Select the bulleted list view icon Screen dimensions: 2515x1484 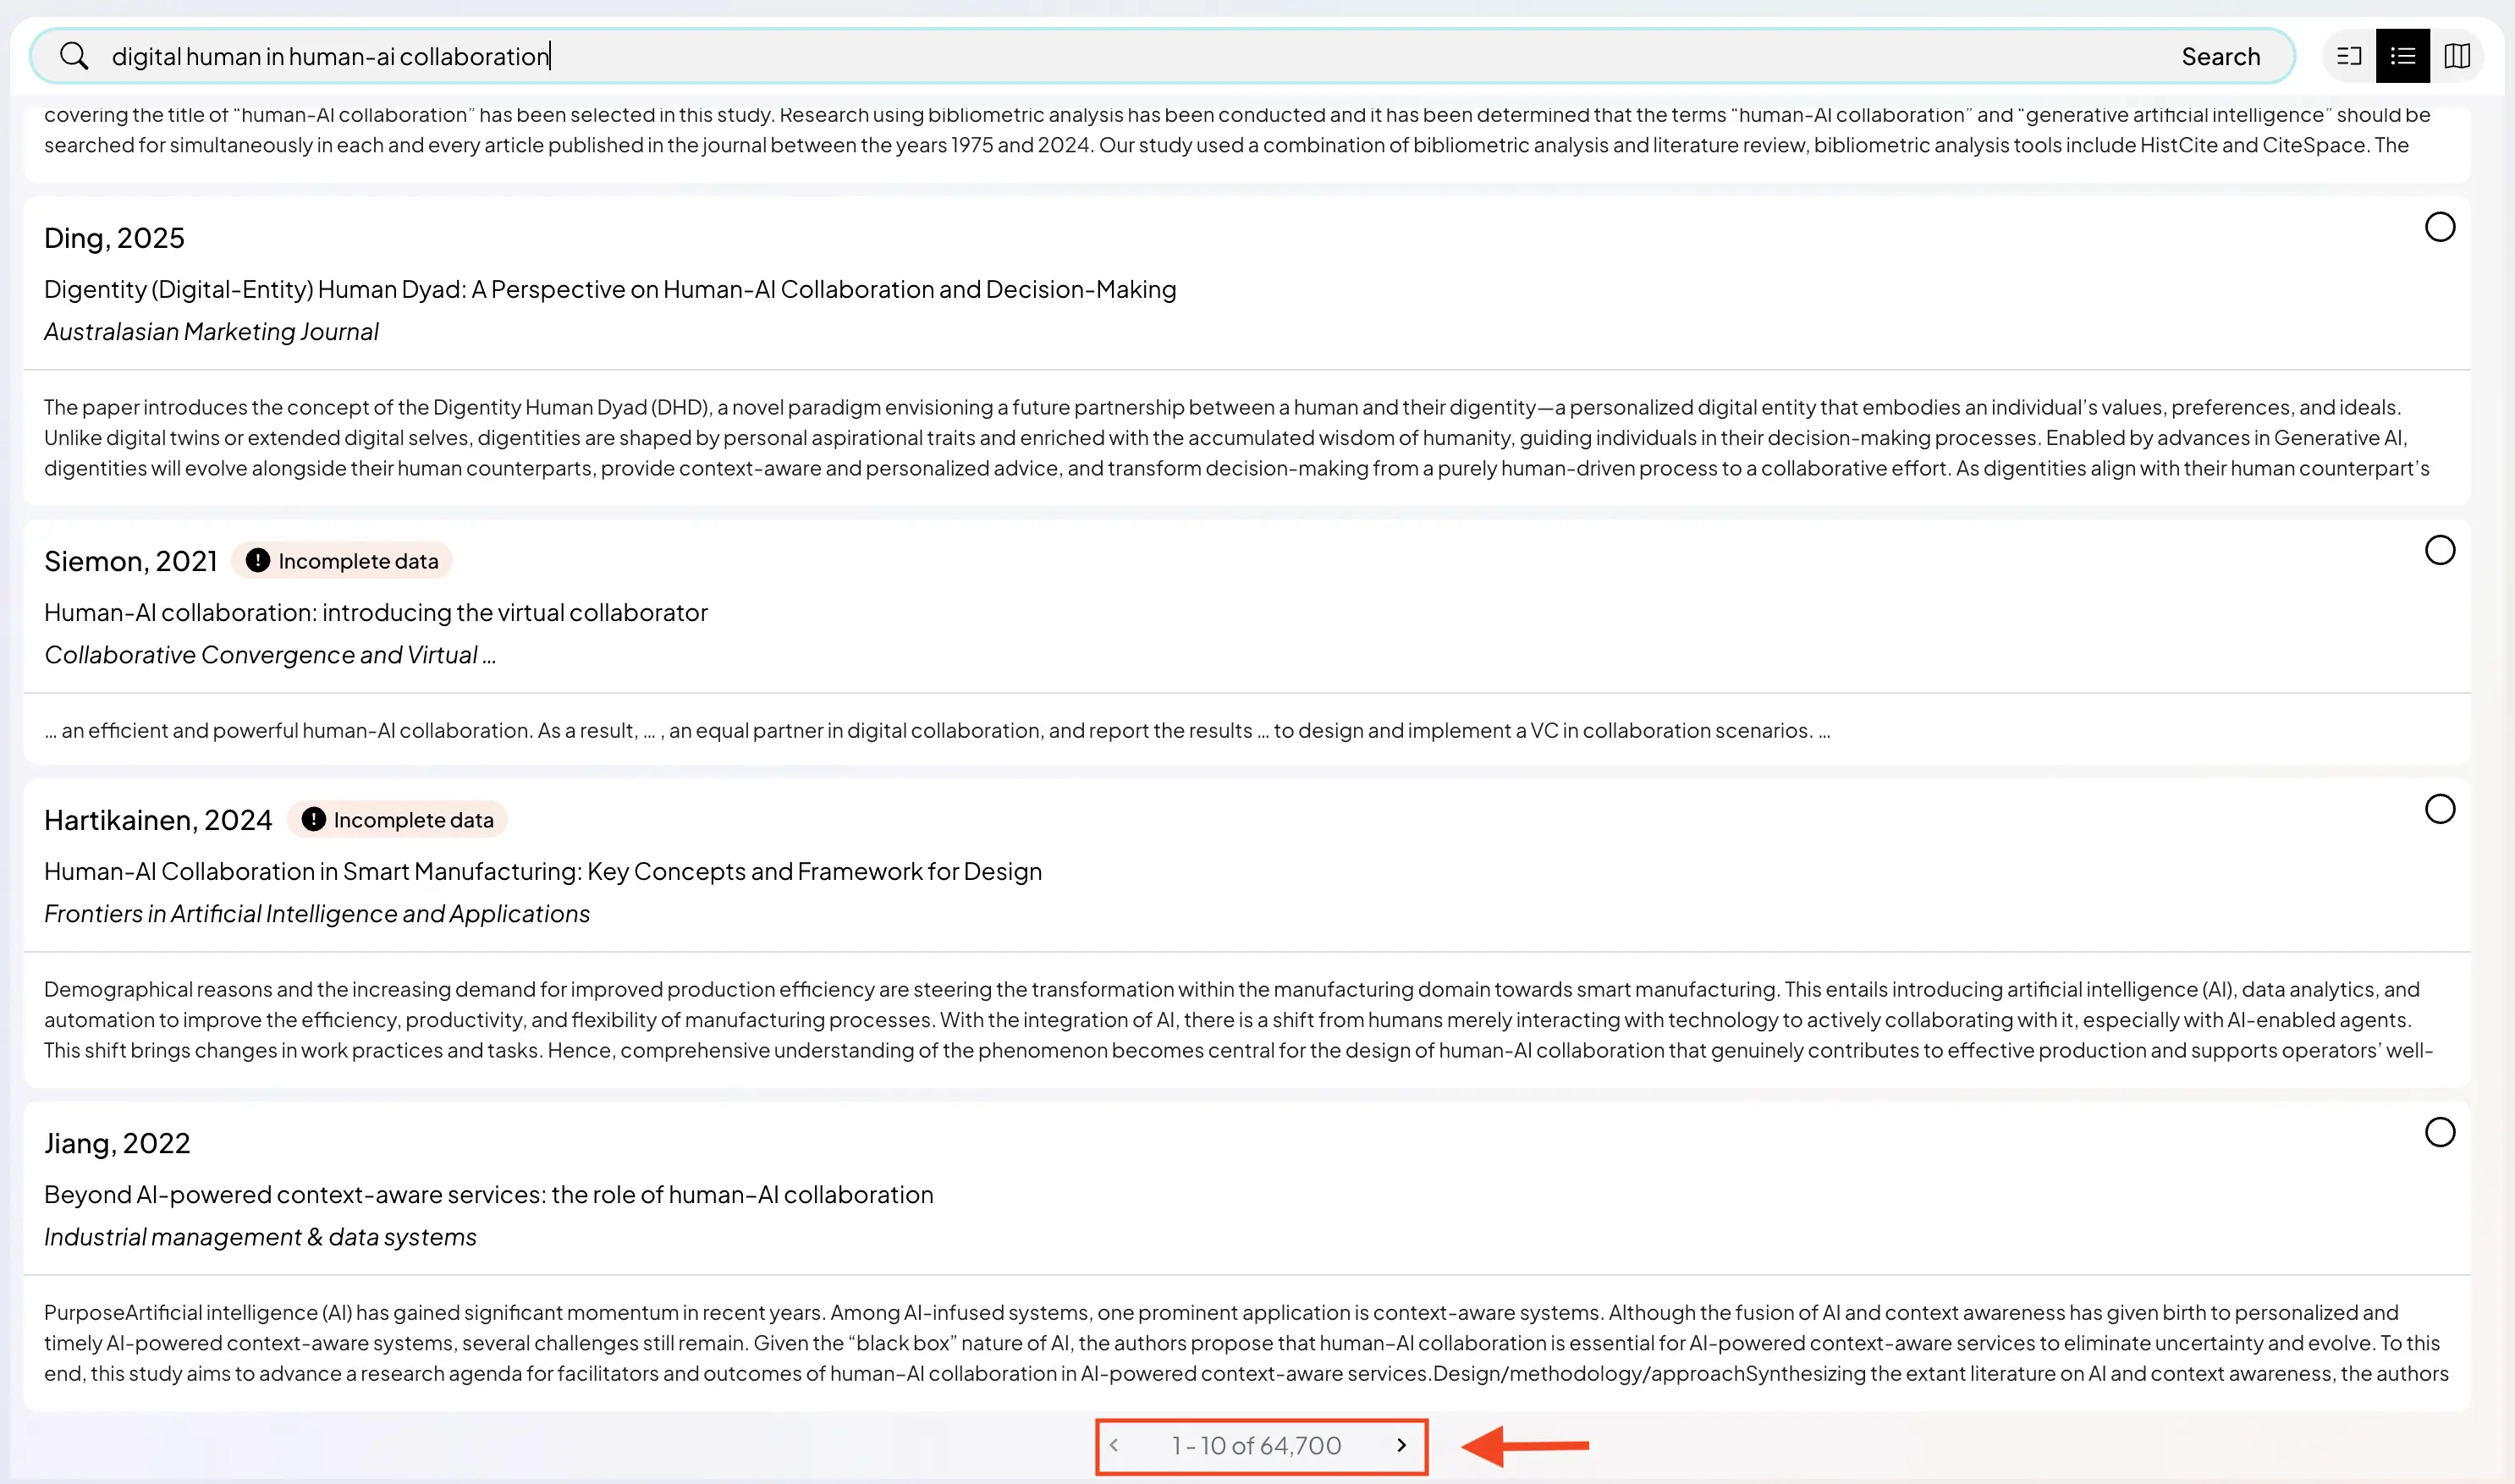[2403, 56]
